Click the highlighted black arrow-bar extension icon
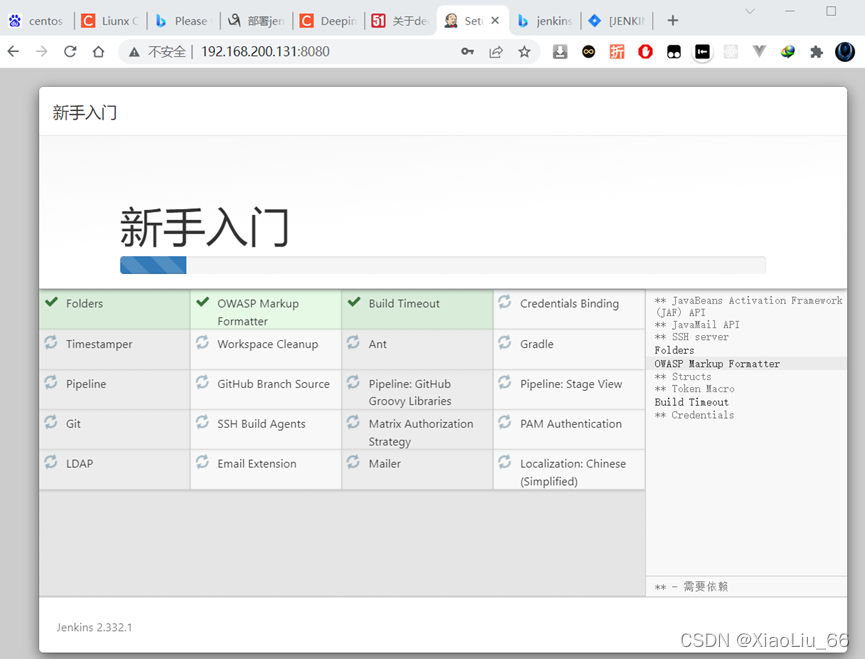Viewport: 865px width, 659px height. [702, 52]
